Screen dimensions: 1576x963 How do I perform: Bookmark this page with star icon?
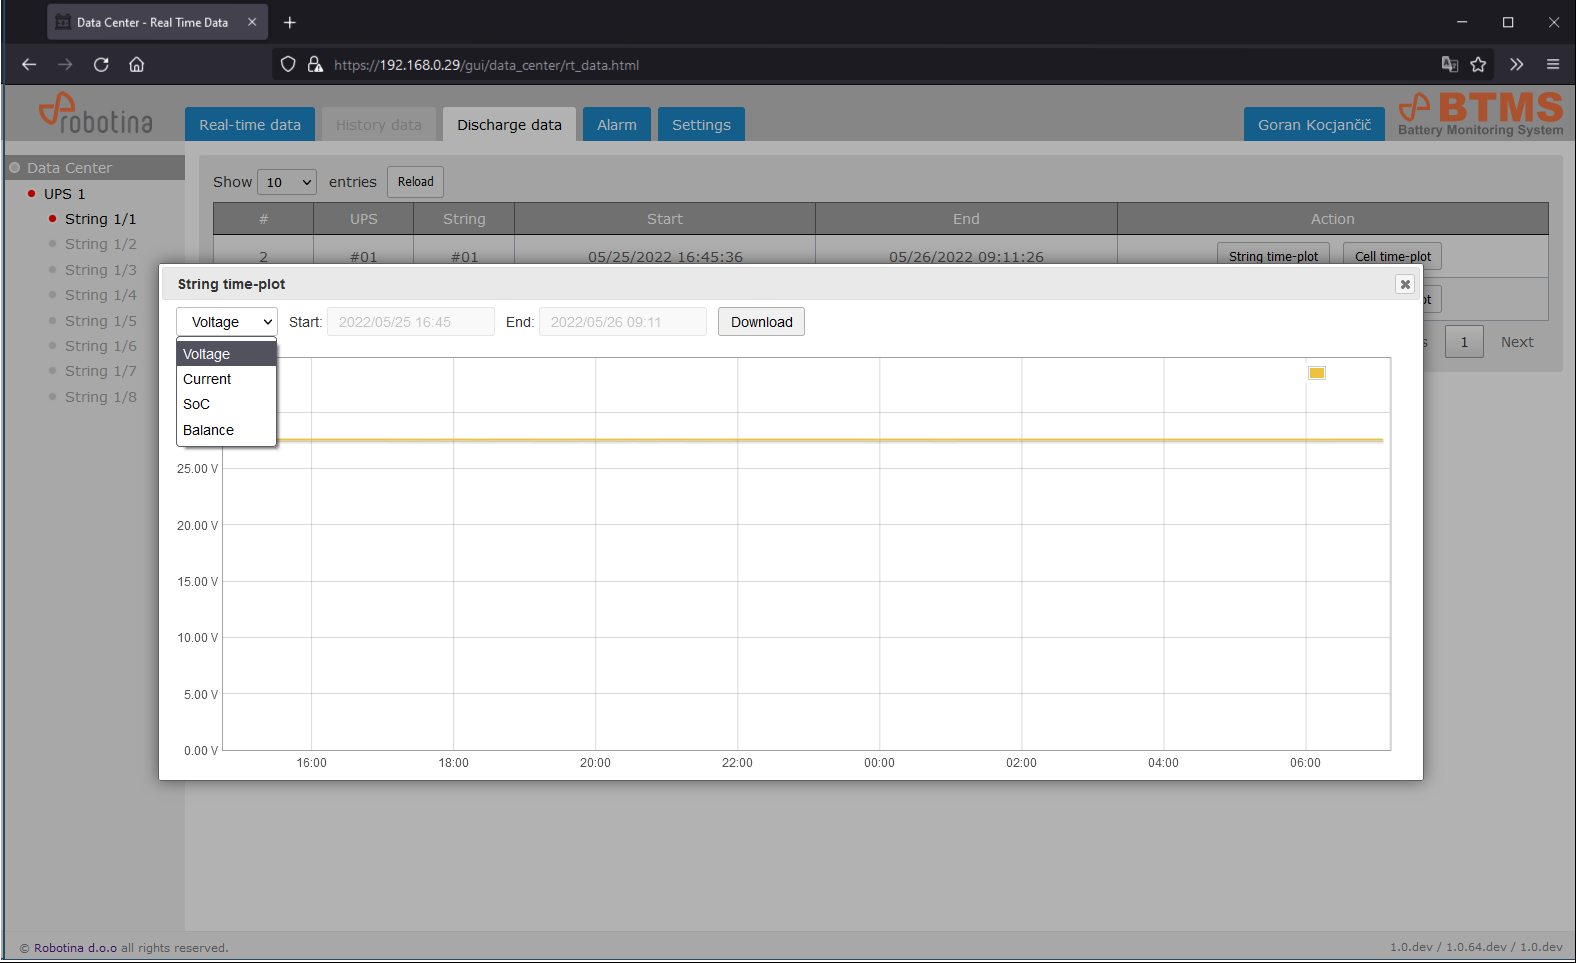1478,65
